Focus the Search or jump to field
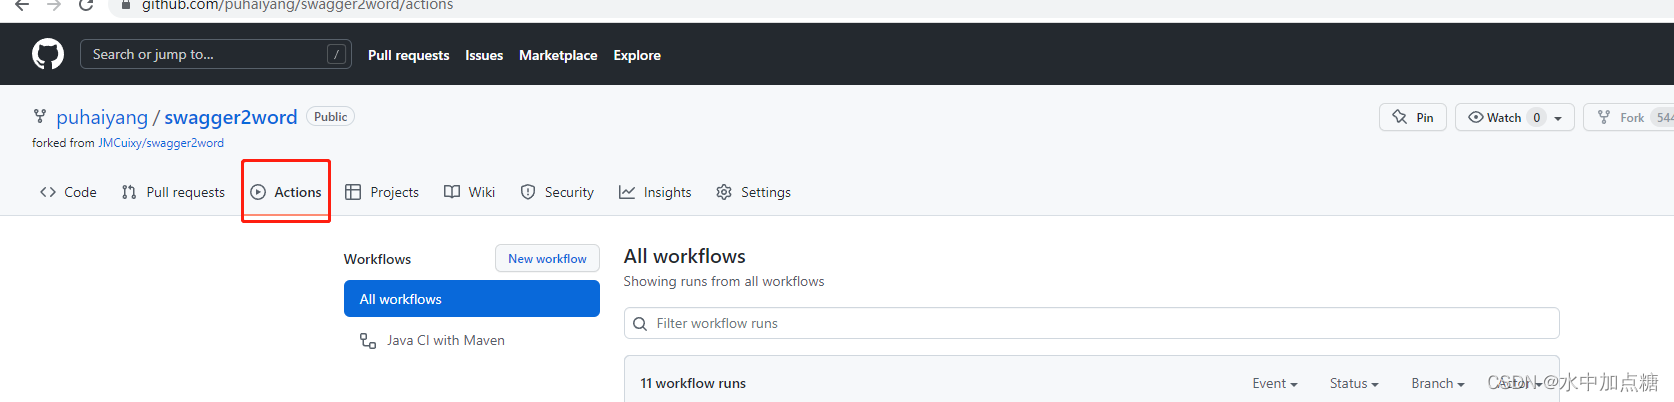 pos(216,54)
